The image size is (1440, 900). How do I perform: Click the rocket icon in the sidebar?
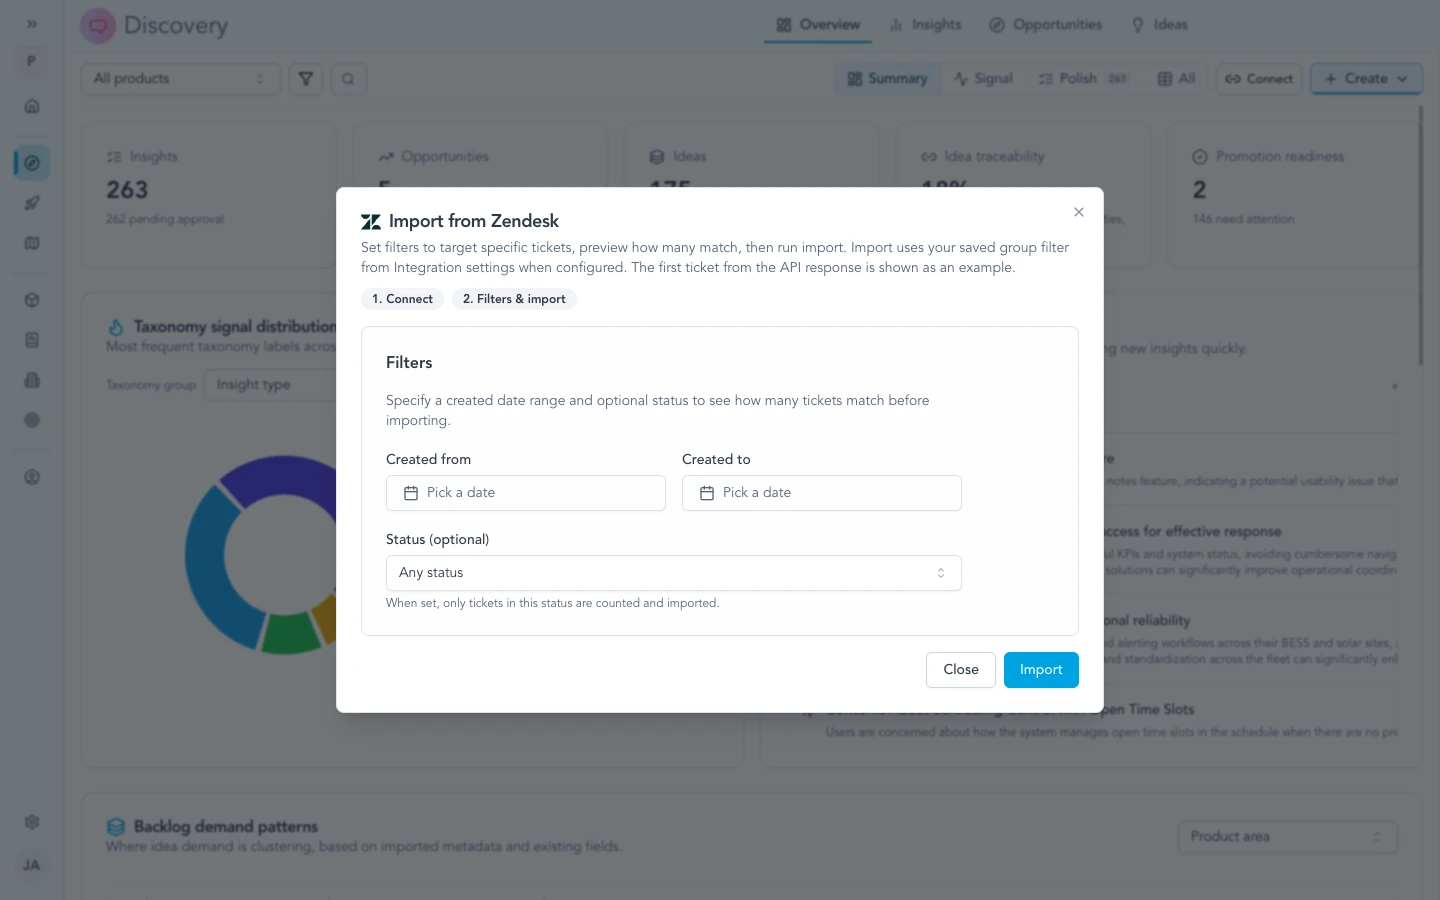[x=32, y=203]
